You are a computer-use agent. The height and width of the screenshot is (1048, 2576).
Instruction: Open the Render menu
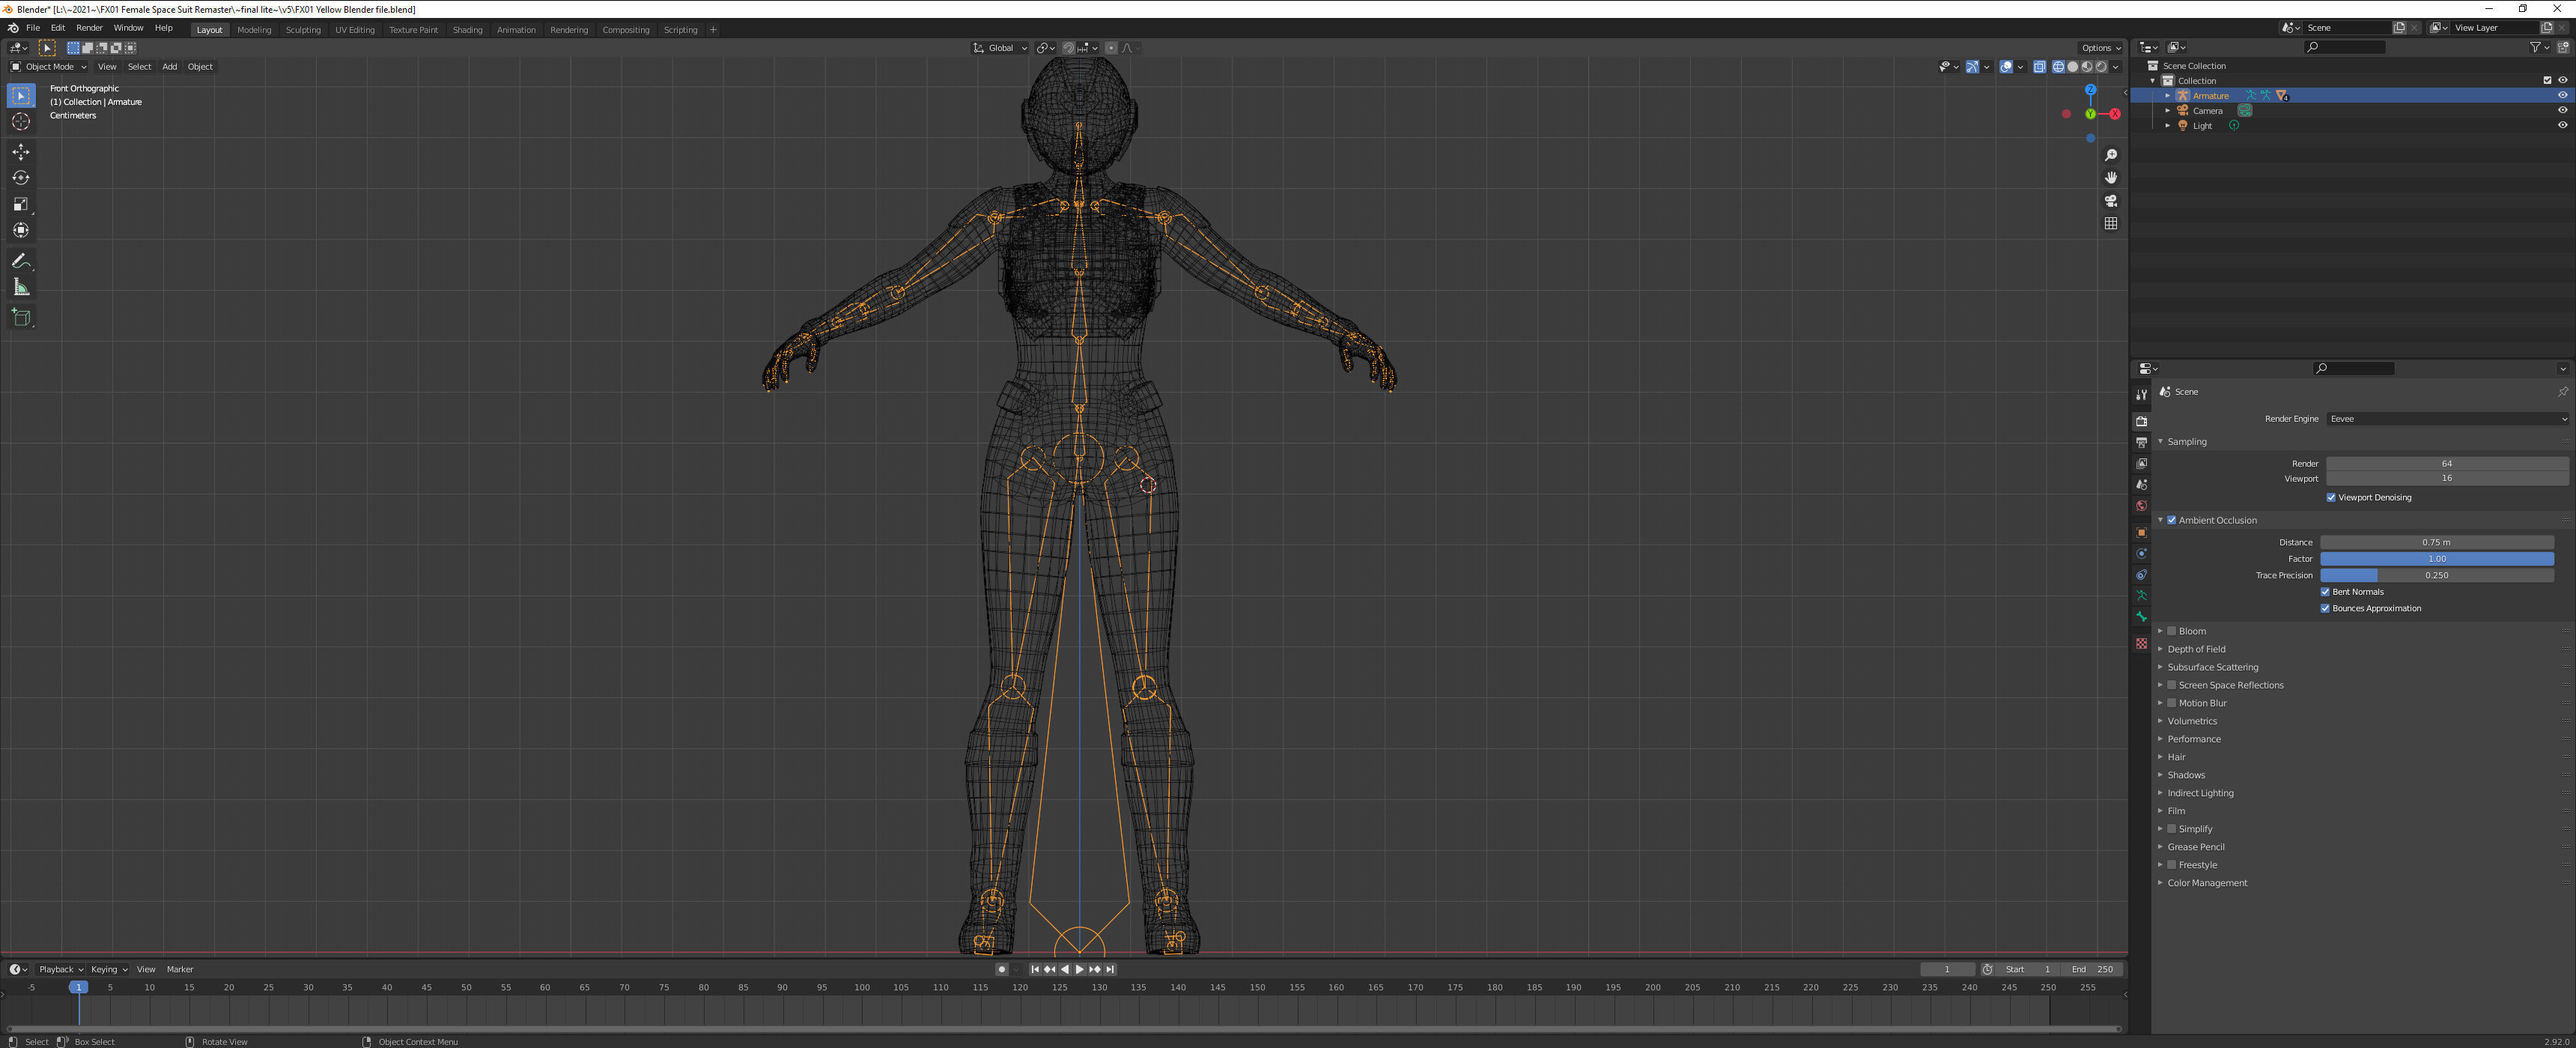click(x=89, y=28)
